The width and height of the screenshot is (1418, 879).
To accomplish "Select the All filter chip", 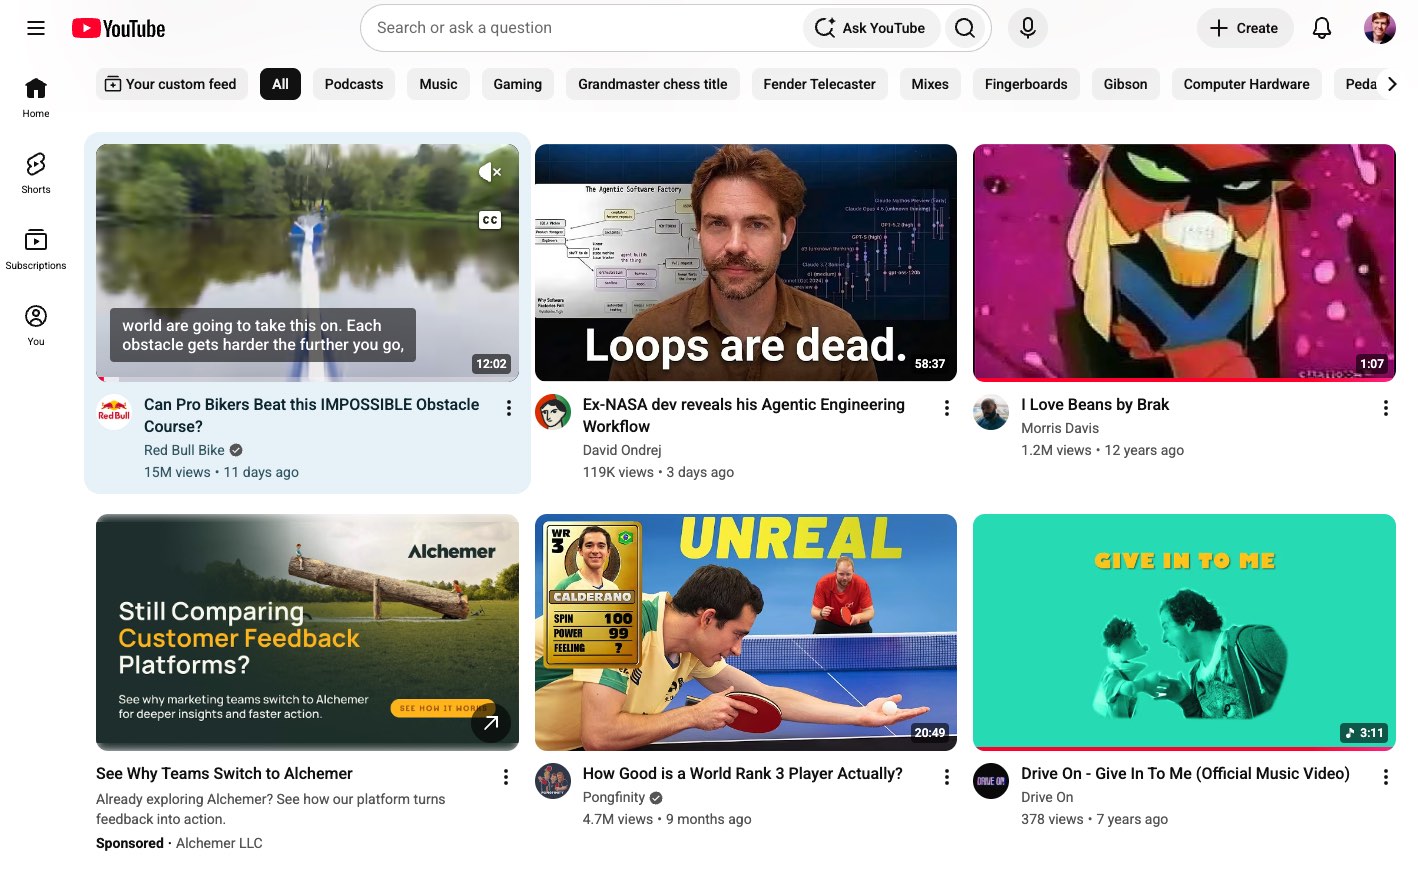I will click(x=280, y=84).
